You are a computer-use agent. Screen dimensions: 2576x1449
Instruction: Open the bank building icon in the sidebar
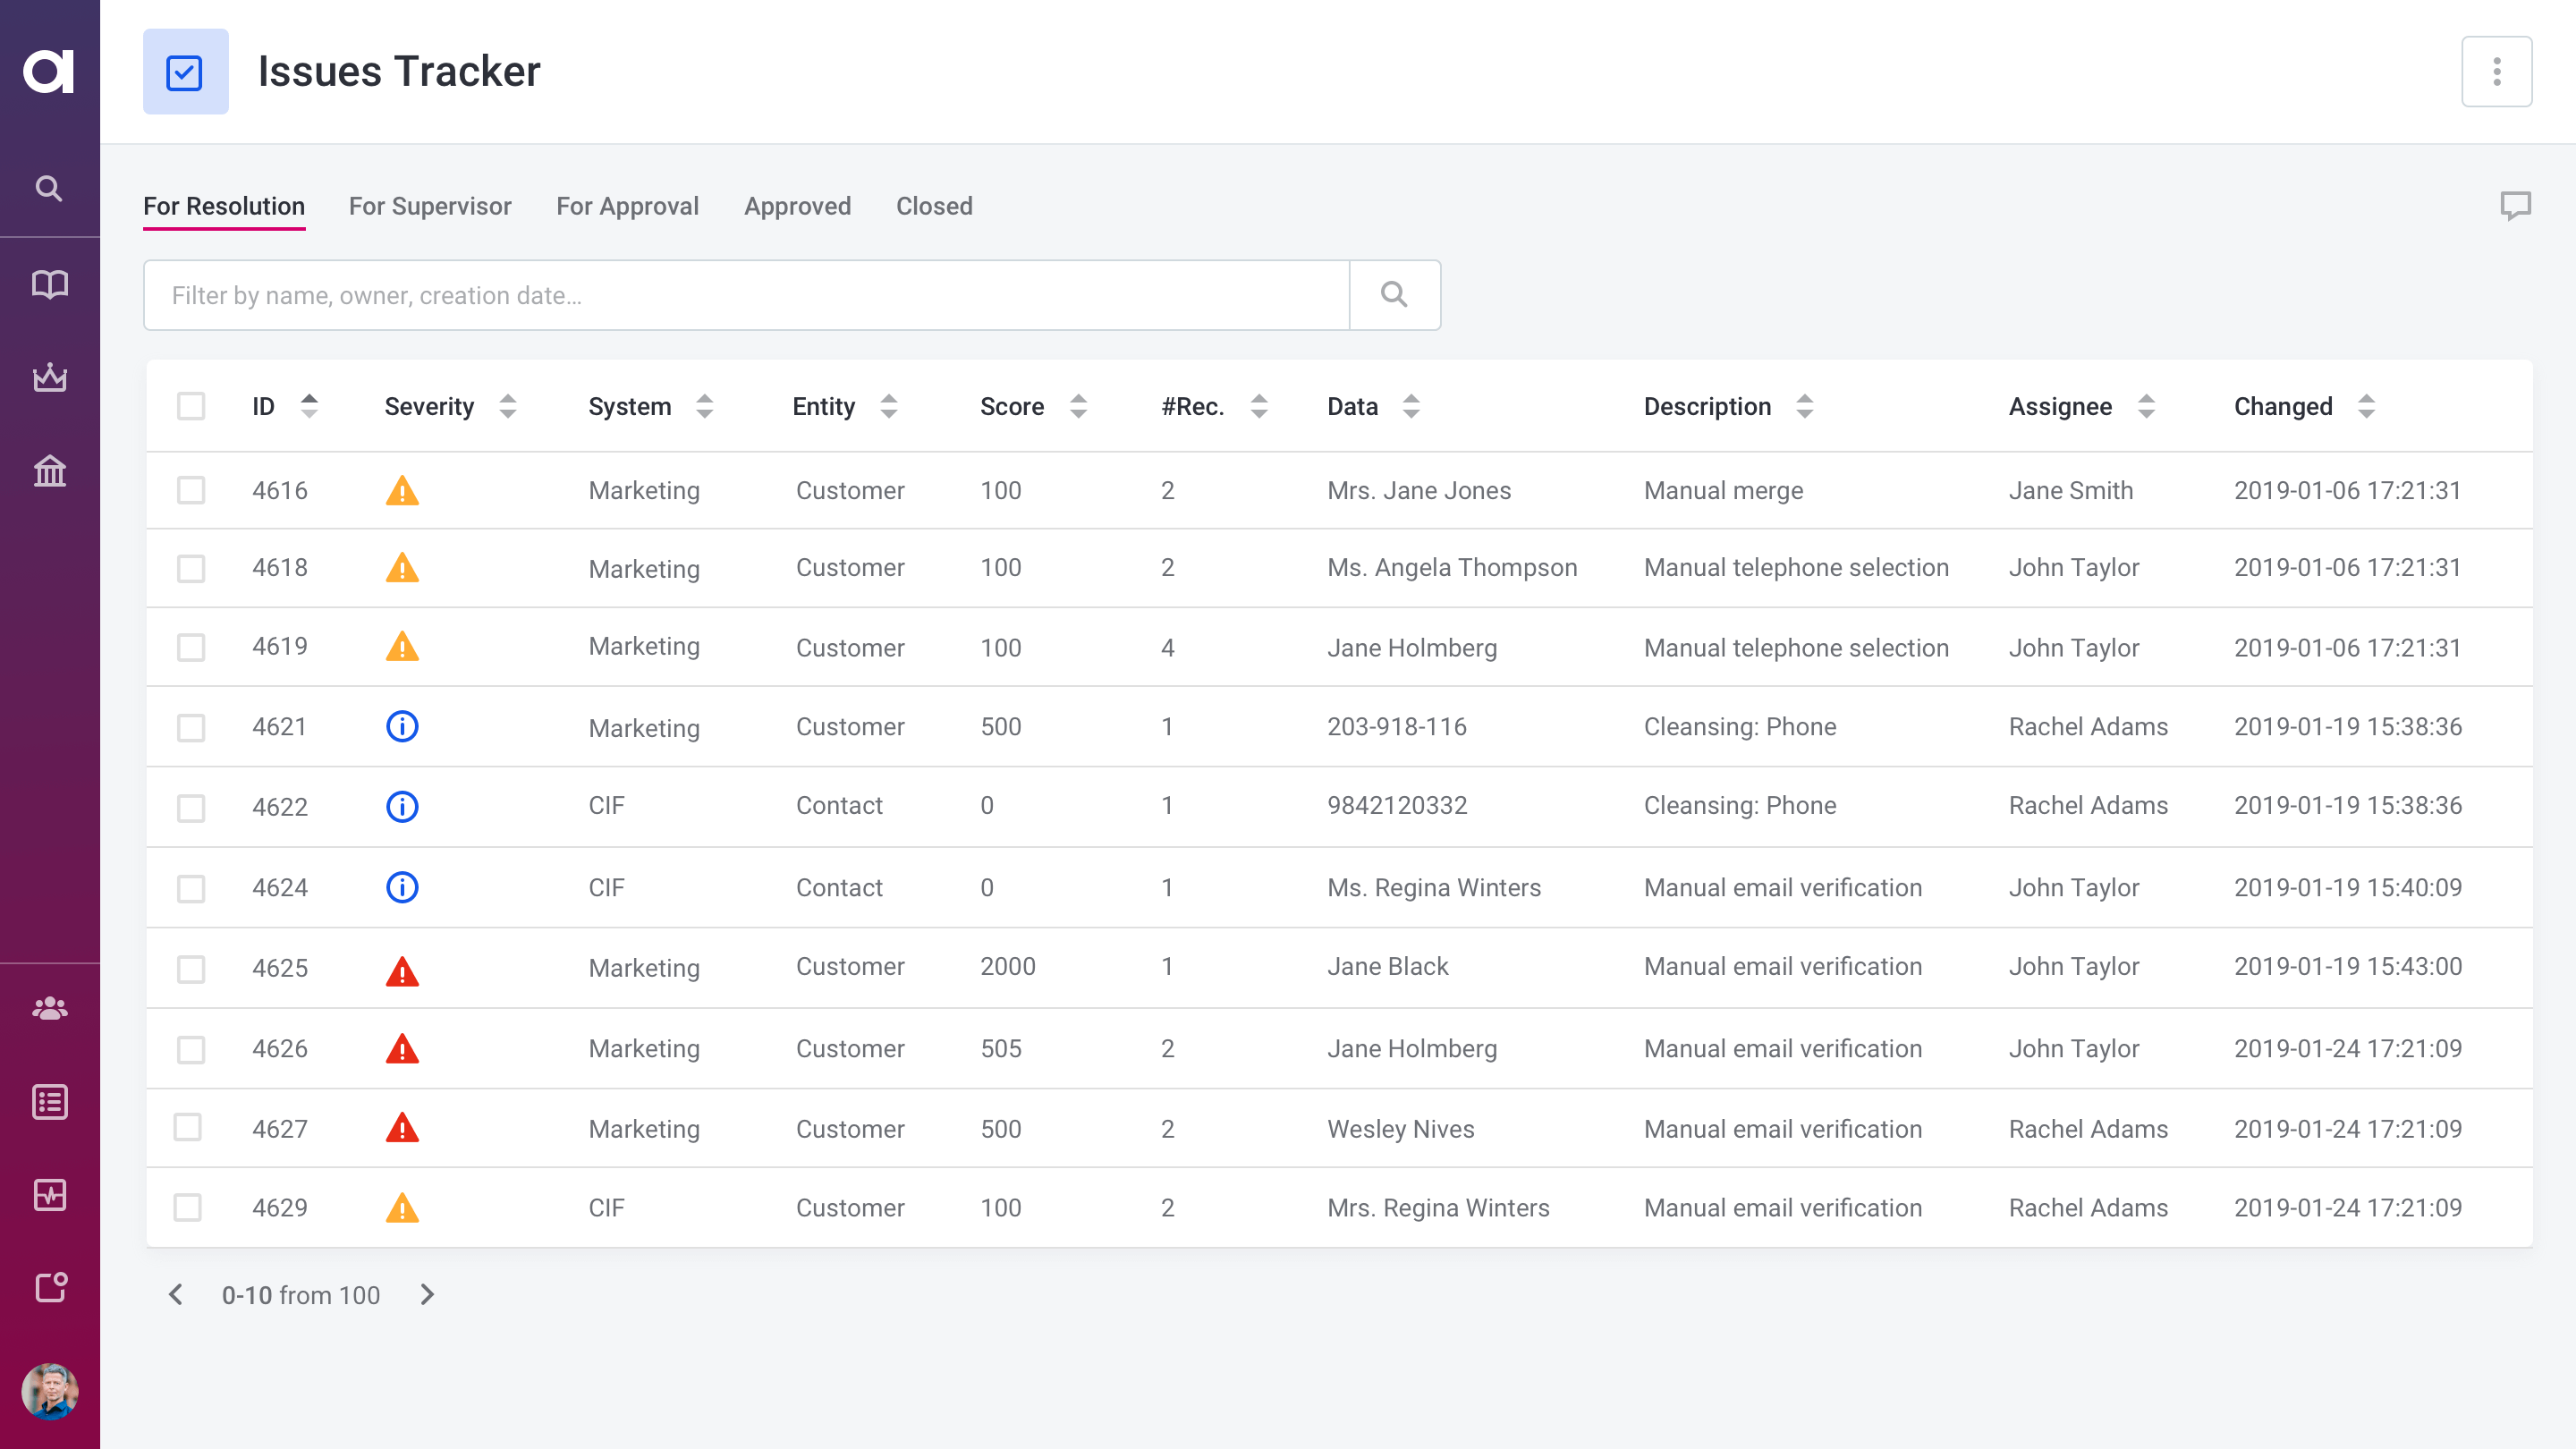[x=49, y=470]
